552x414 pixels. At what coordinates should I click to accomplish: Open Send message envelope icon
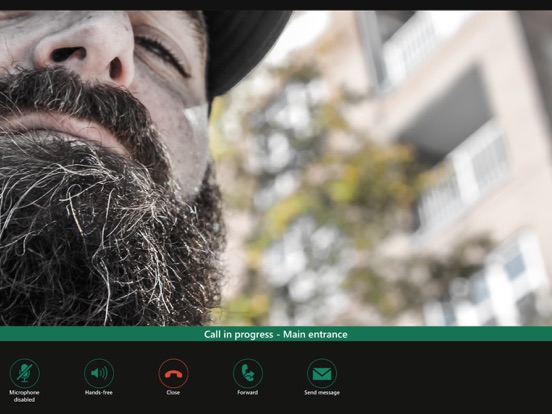(x=322, y=374)
